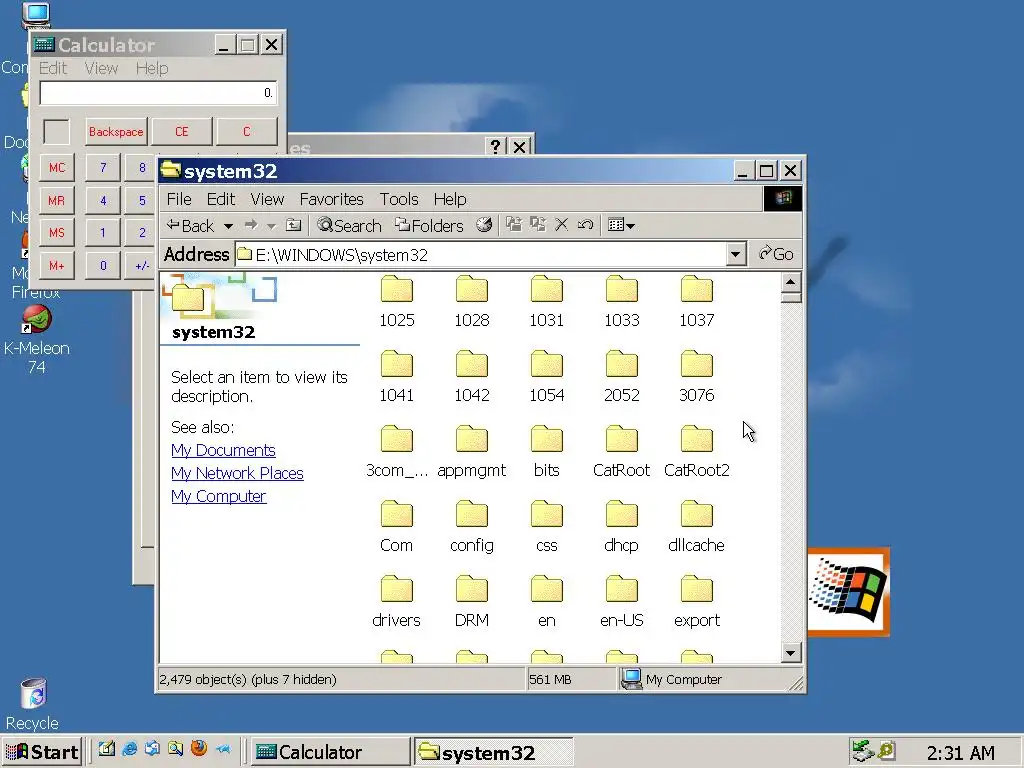Viewport: 1024px width, 768px height.
Task: Click the 7 key in Calculator
Action: click(x=103, y=168)
